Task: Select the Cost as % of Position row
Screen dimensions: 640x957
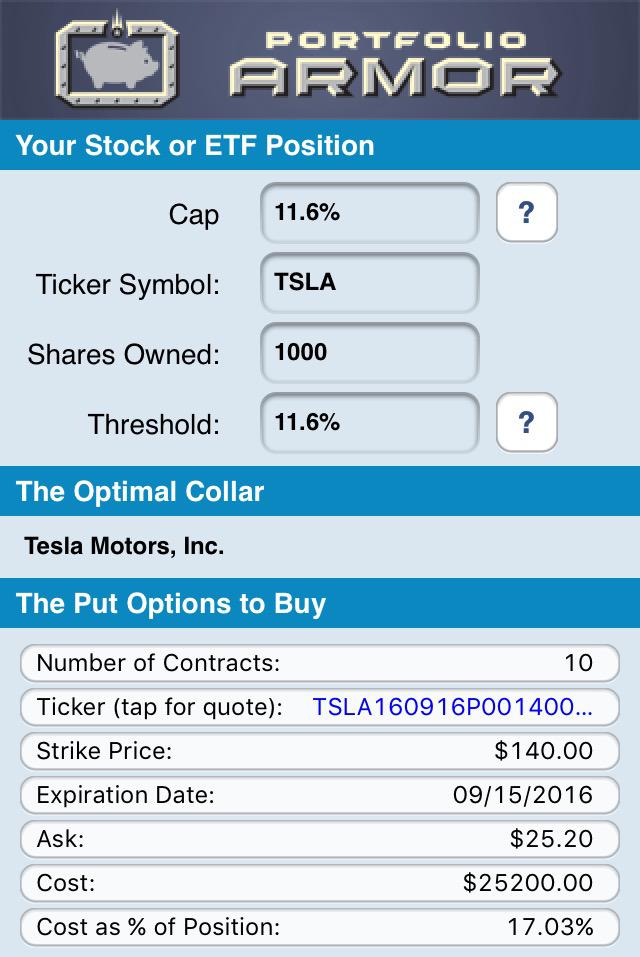Action: pos(320,926)
